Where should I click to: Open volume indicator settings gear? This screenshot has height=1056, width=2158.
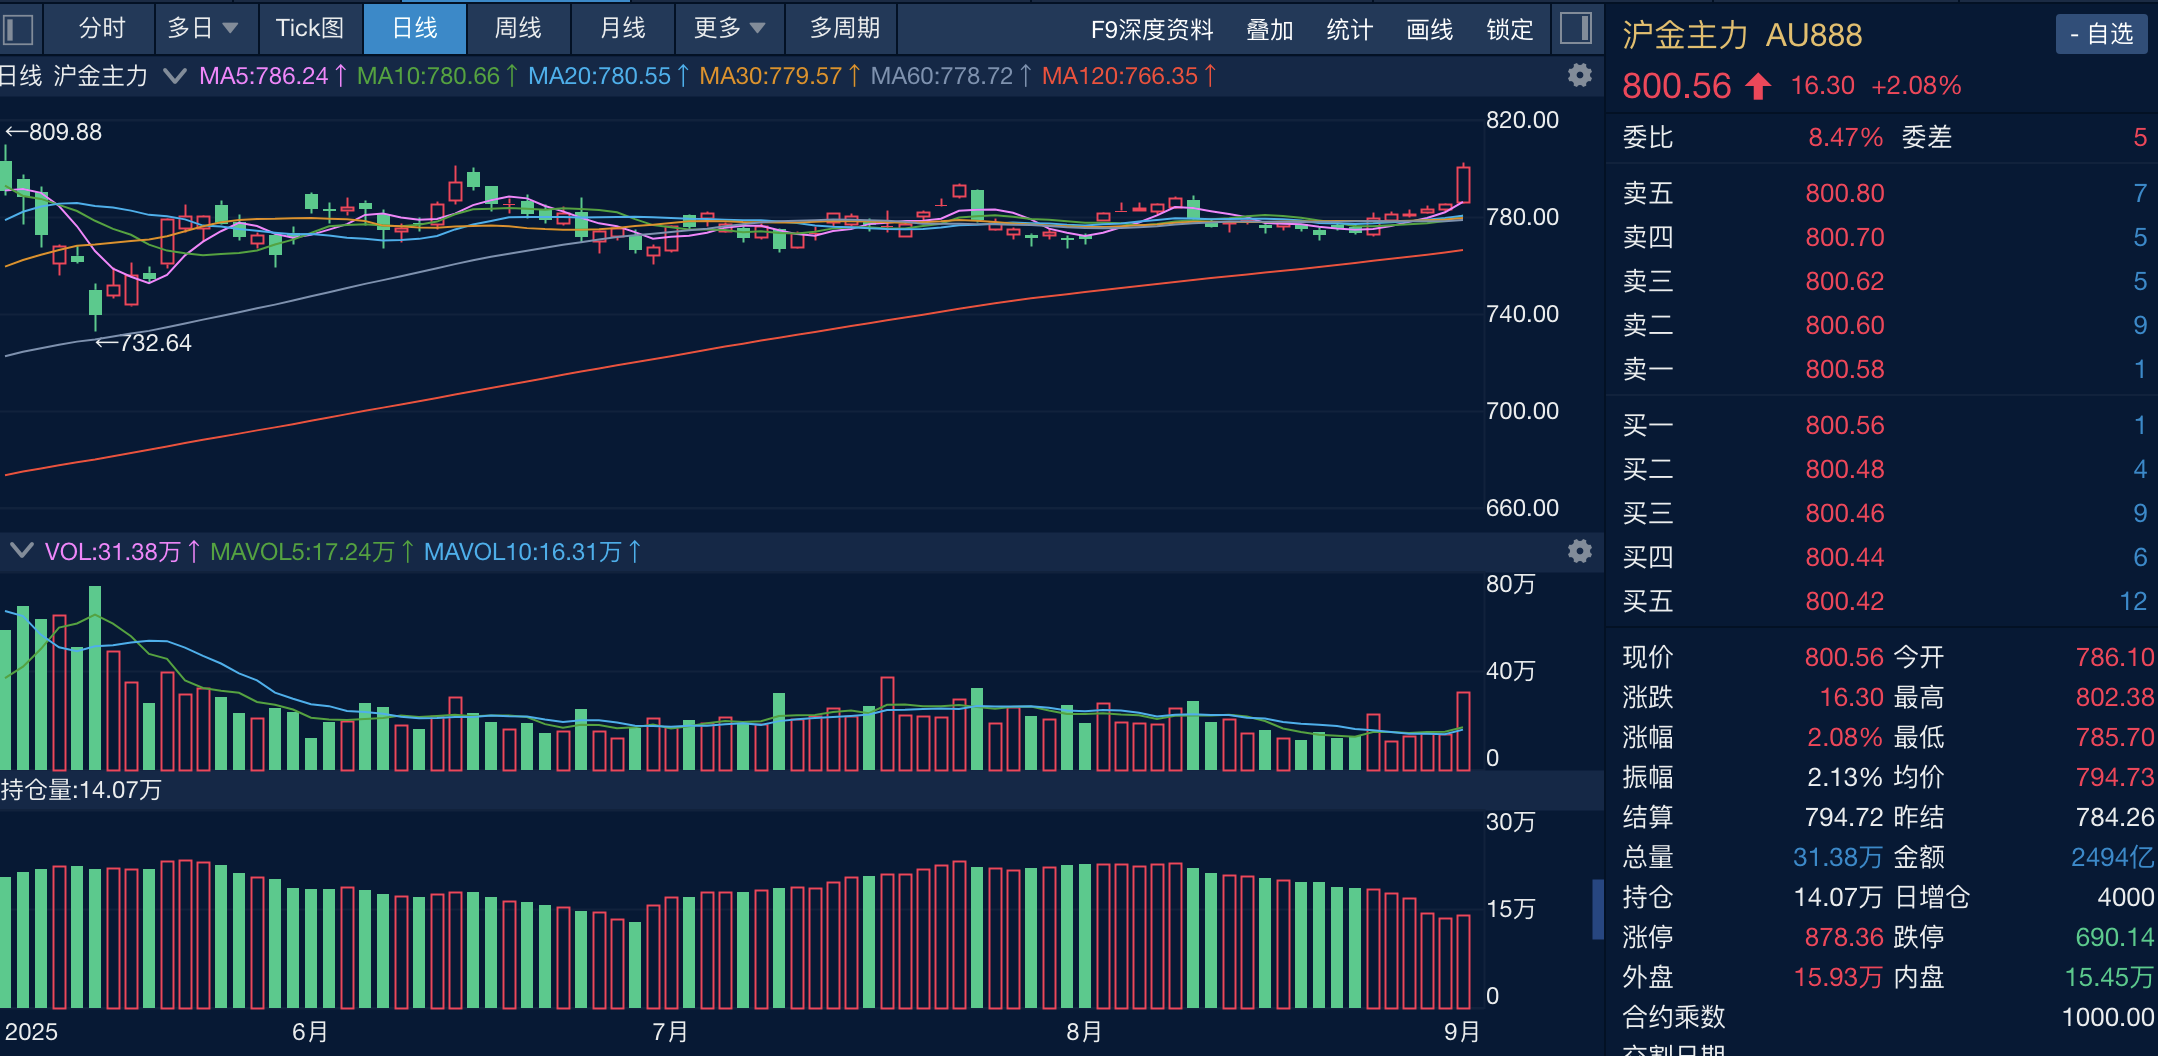[x=1580, y=551]
